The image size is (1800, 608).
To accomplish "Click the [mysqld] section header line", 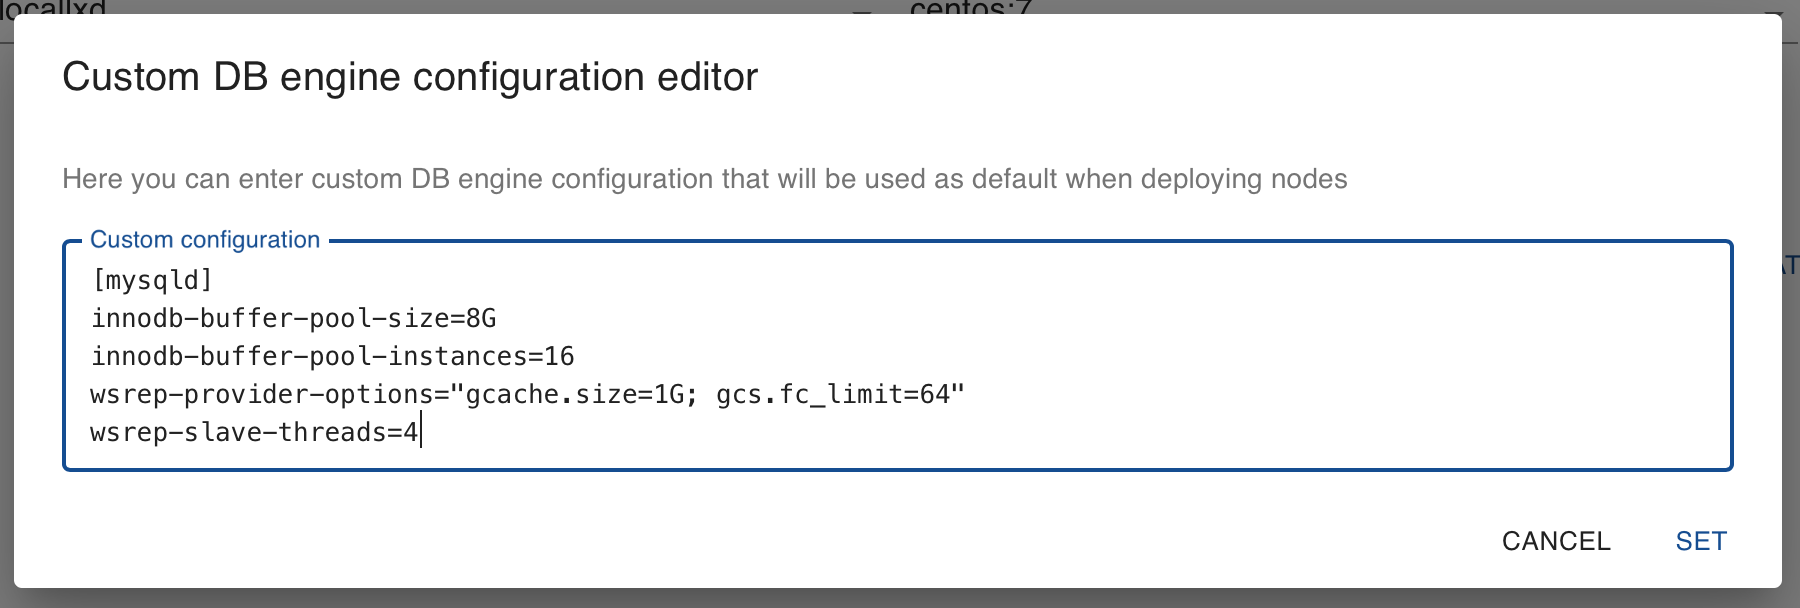I will click(x=152, y=280).
